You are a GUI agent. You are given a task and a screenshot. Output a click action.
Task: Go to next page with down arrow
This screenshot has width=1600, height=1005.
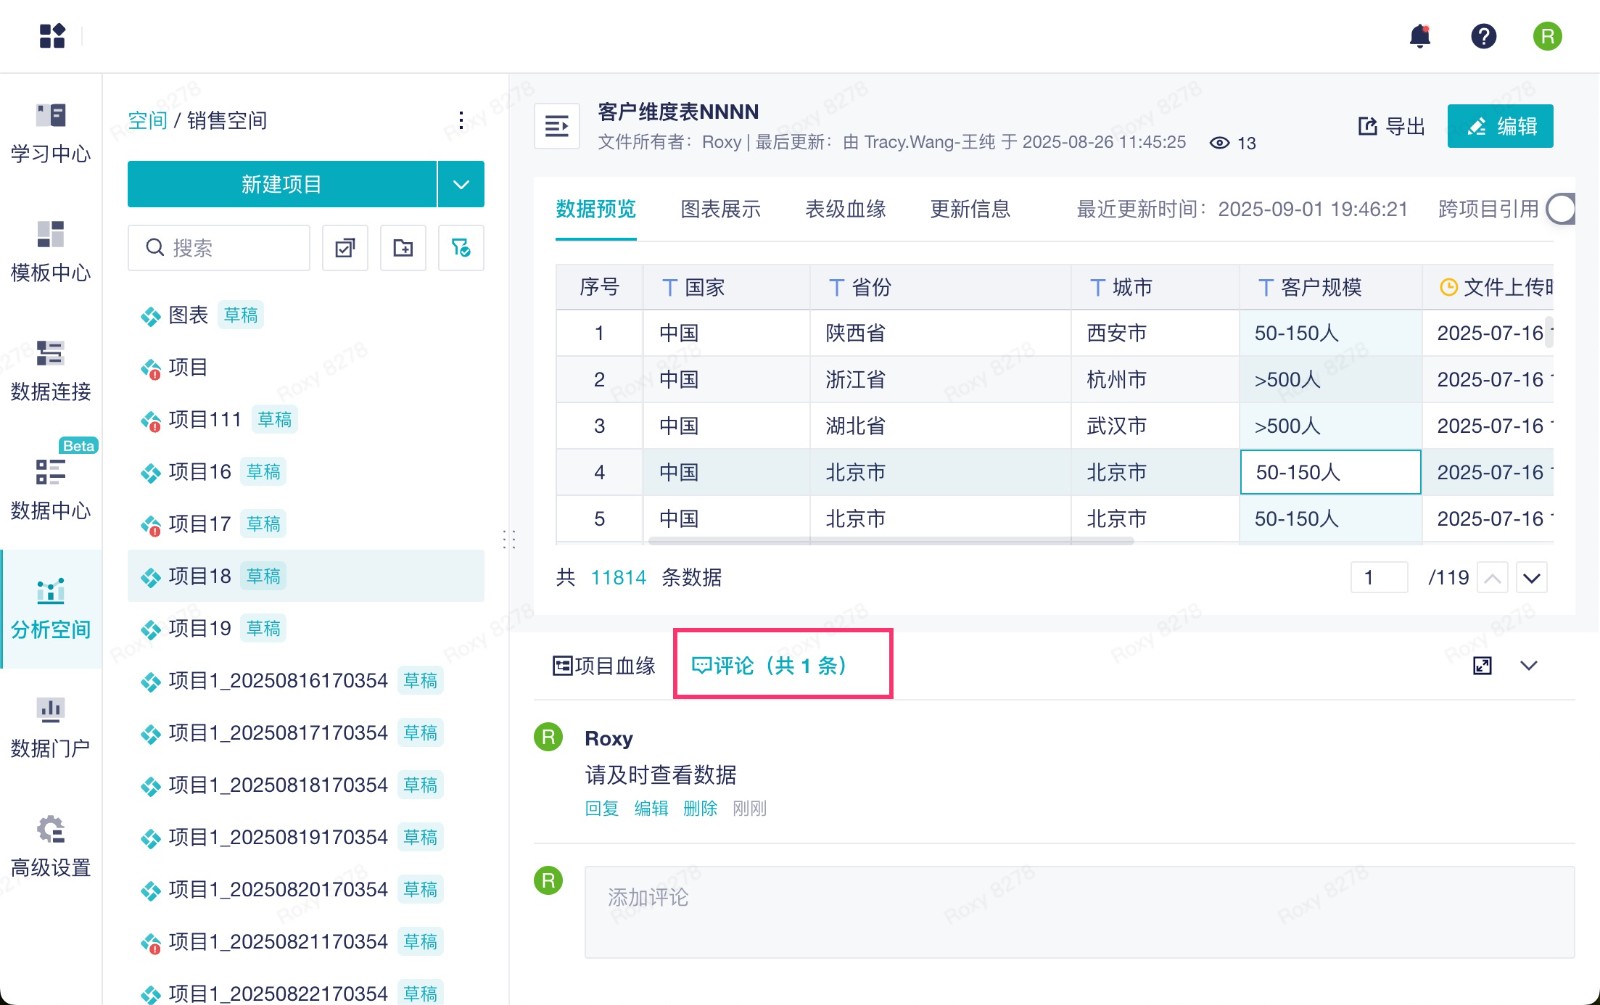tap(1532, 578)
